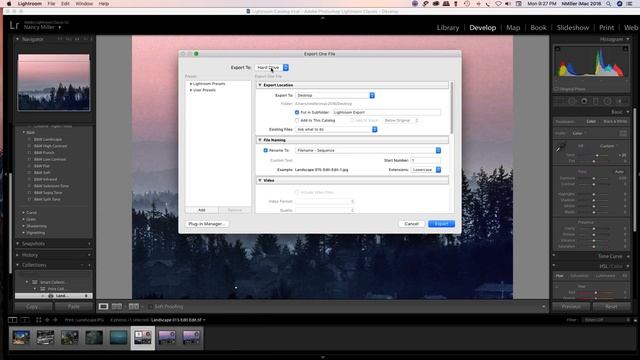This screenshot has height=360, width=640.
Task: Toggle the shadow clipping indicator in the histogram
Action: (558, 49)
